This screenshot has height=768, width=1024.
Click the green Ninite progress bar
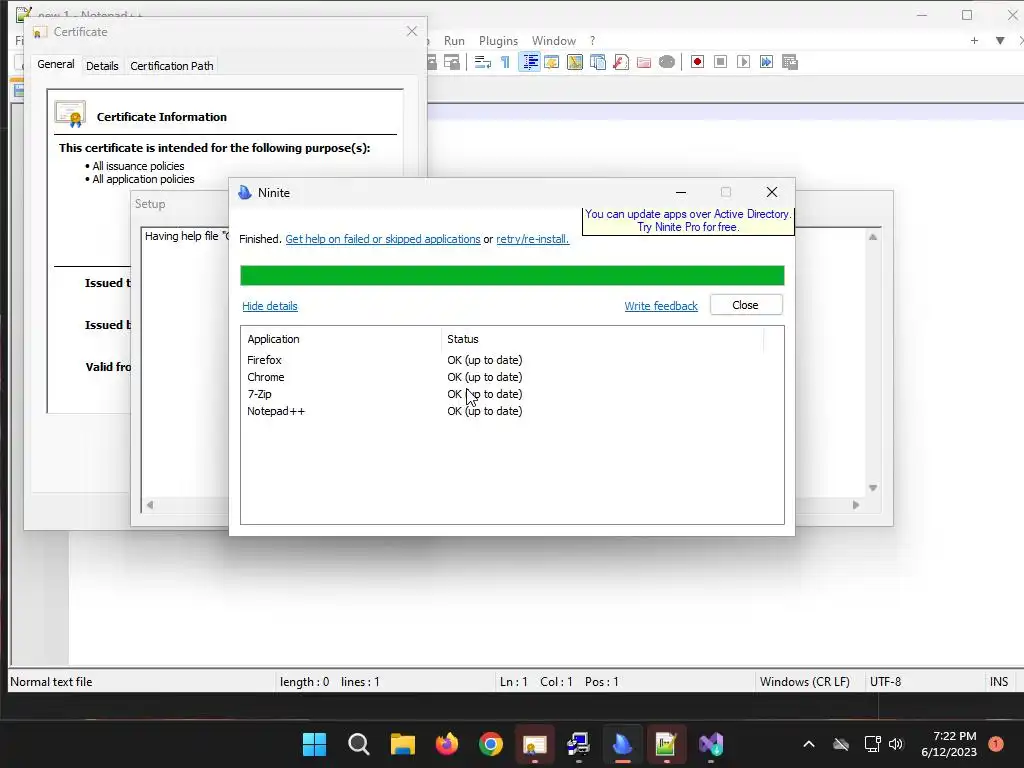tap(512, 276)
